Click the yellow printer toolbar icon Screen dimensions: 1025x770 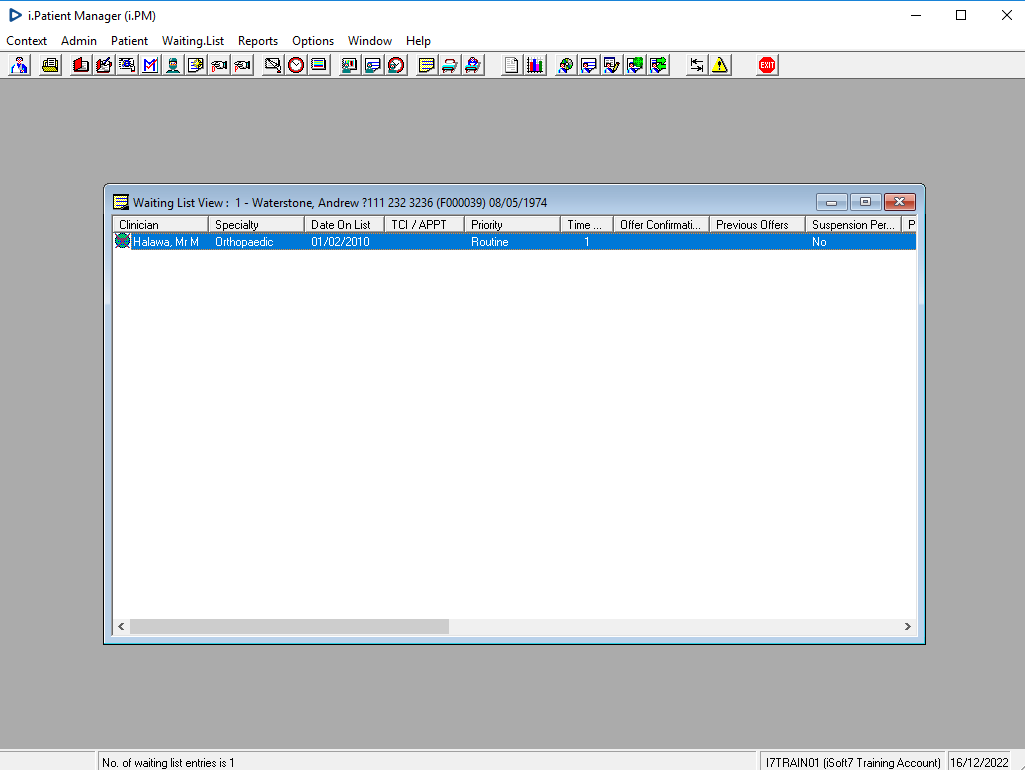50,65
